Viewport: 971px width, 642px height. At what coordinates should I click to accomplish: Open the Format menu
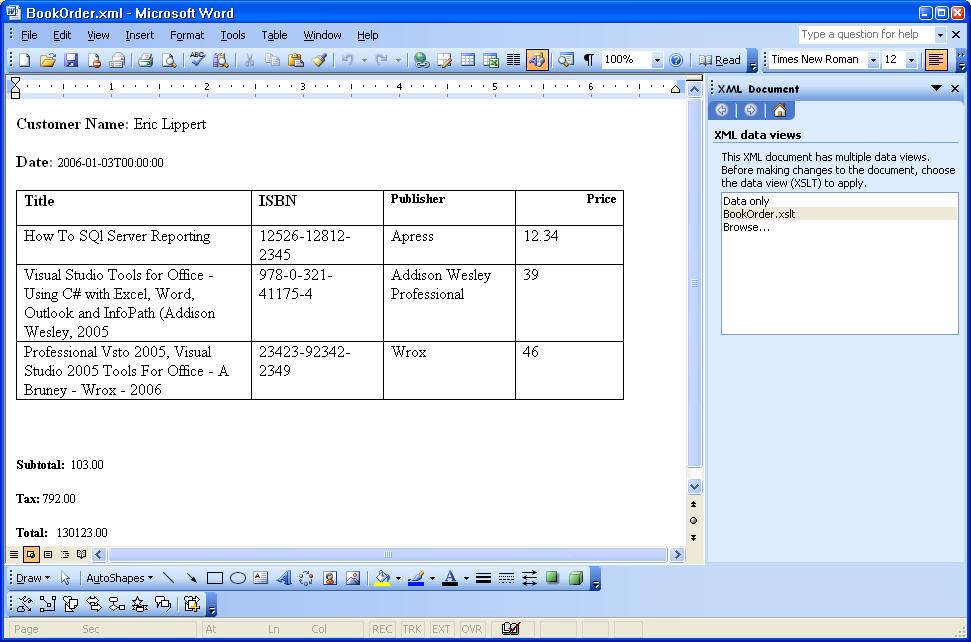click(187, 35)
